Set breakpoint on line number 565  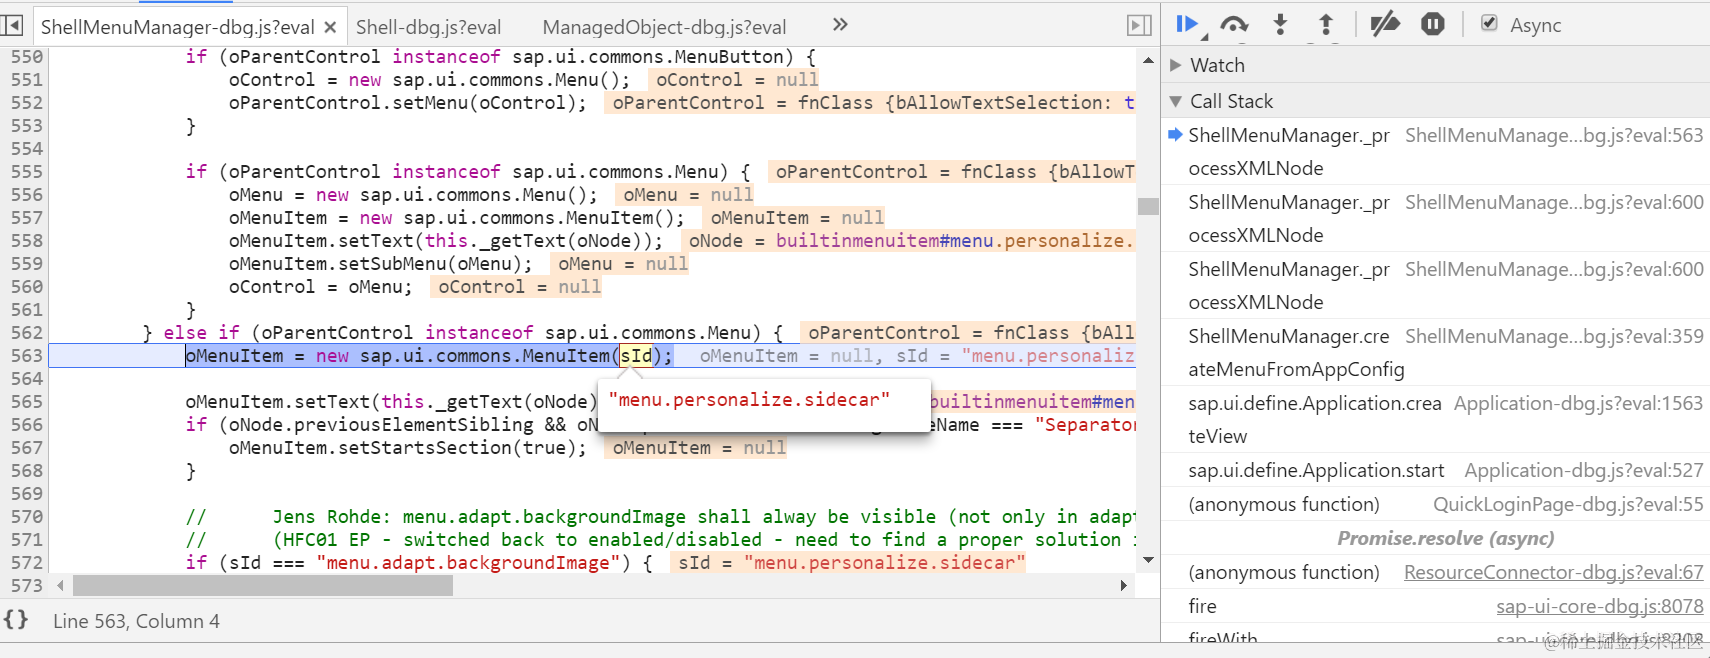(x=27, y=402)
